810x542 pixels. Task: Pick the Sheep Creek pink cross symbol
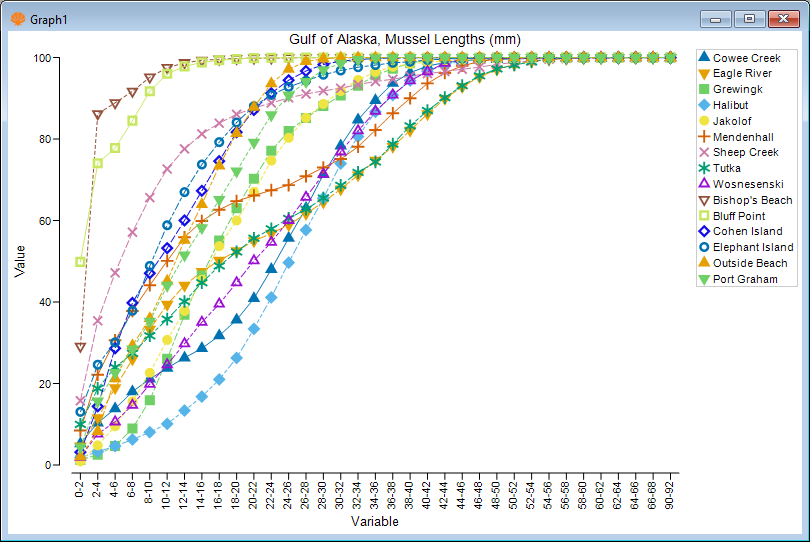coord(704,152)
